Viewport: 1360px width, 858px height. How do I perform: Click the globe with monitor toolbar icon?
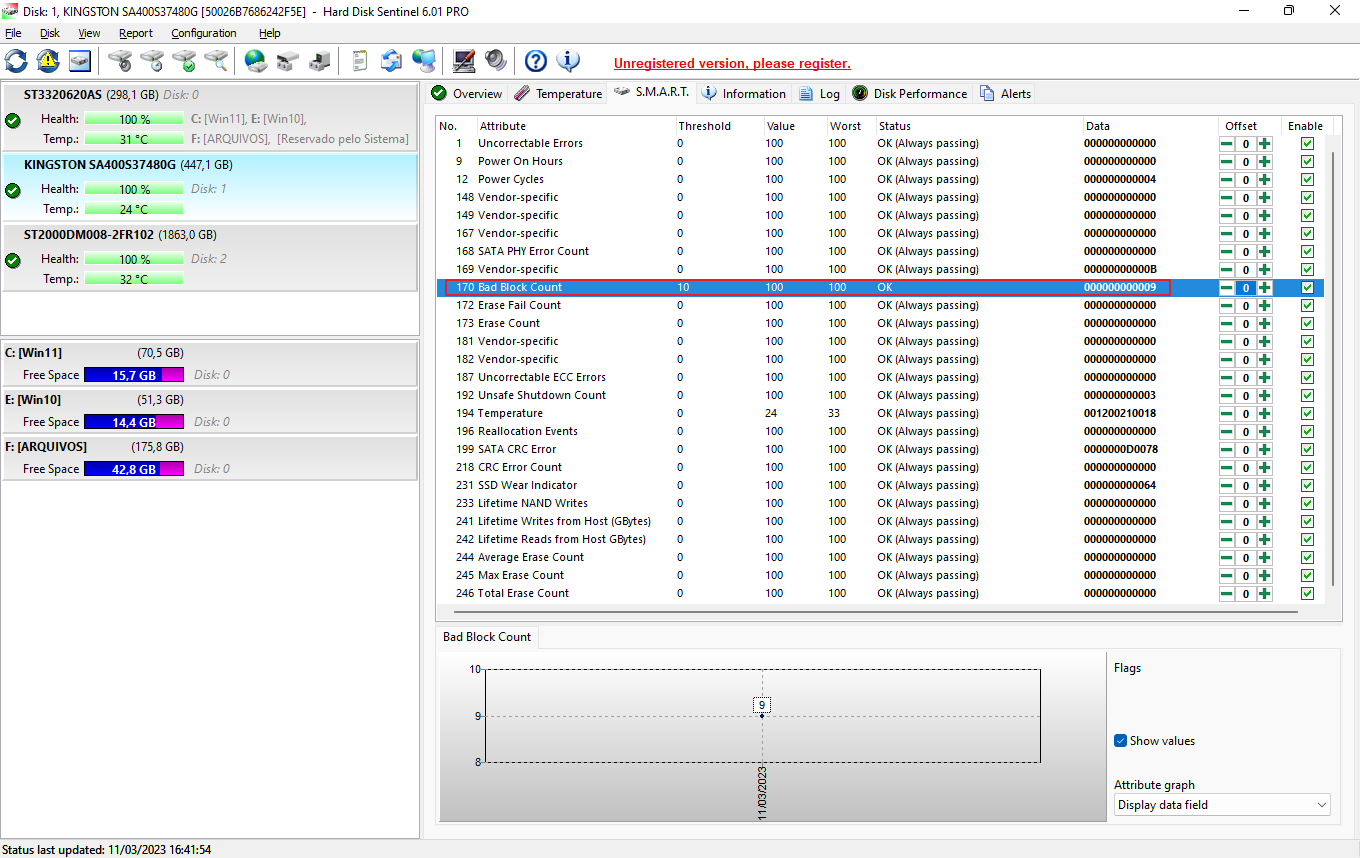click(x=424, y=61)
